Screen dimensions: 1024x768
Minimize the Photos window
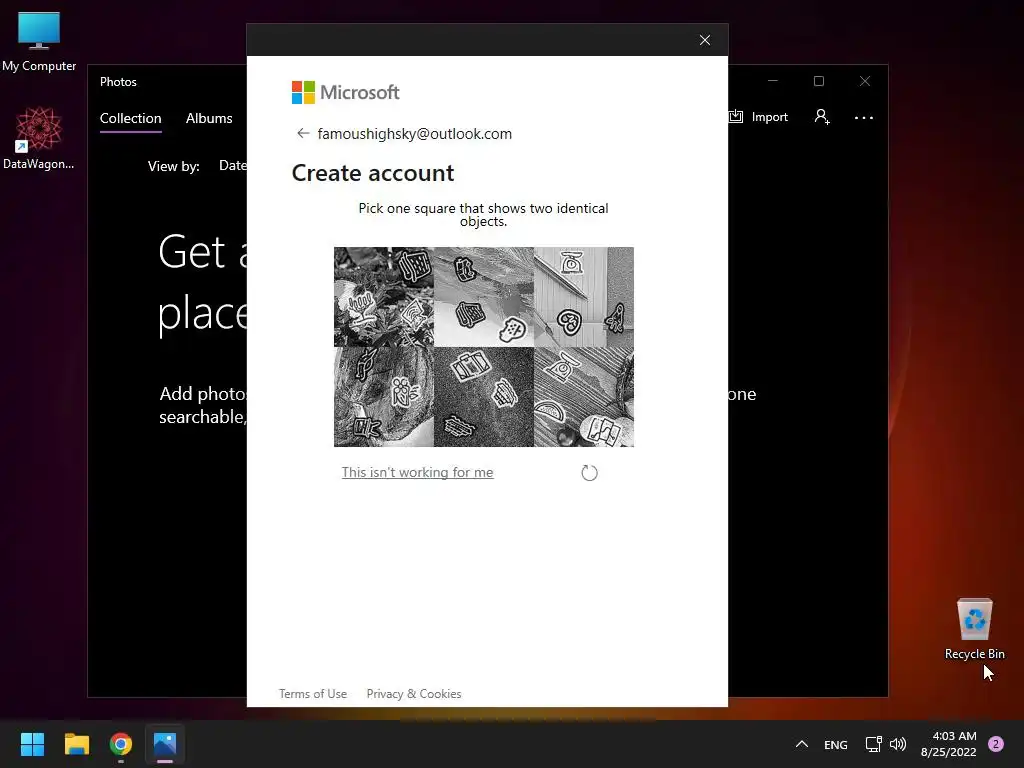(x=773, y=81)
